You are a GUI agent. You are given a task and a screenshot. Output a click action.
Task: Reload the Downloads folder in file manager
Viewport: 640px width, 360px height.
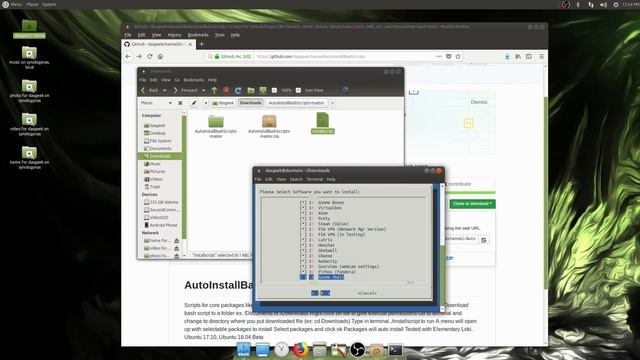238,90
